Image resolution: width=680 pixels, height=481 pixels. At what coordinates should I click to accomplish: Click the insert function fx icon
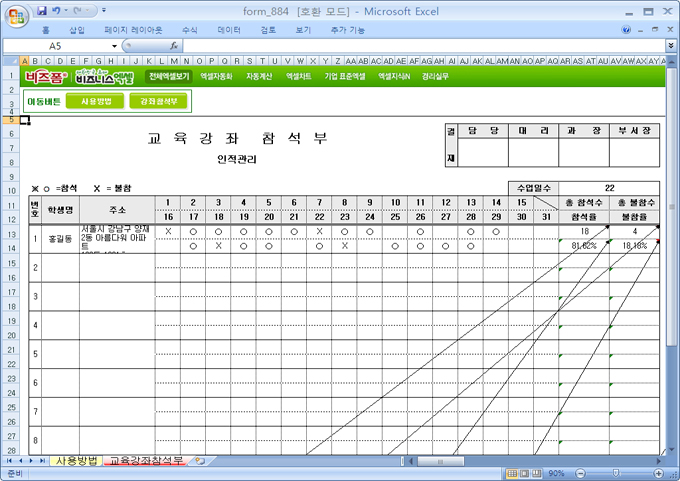tap(174, 46)
